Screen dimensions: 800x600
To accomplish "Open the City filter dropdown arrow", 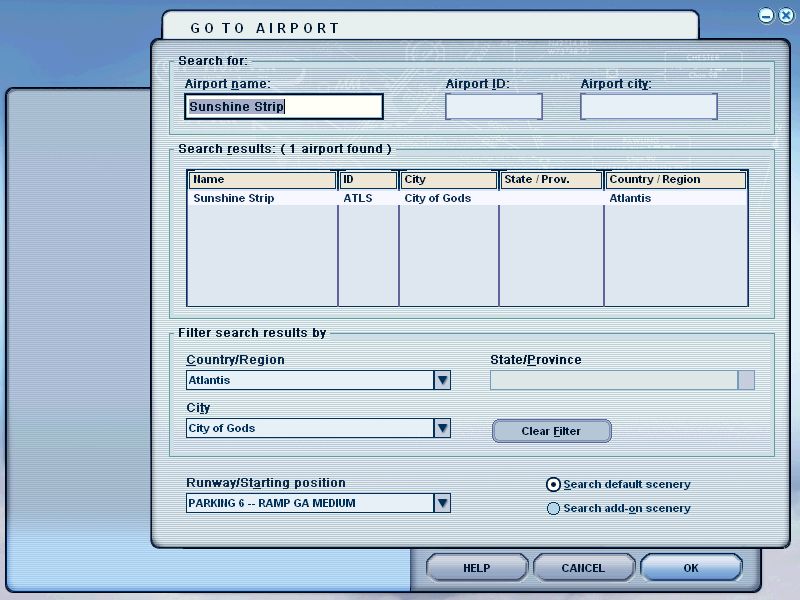I will point(442,428).
